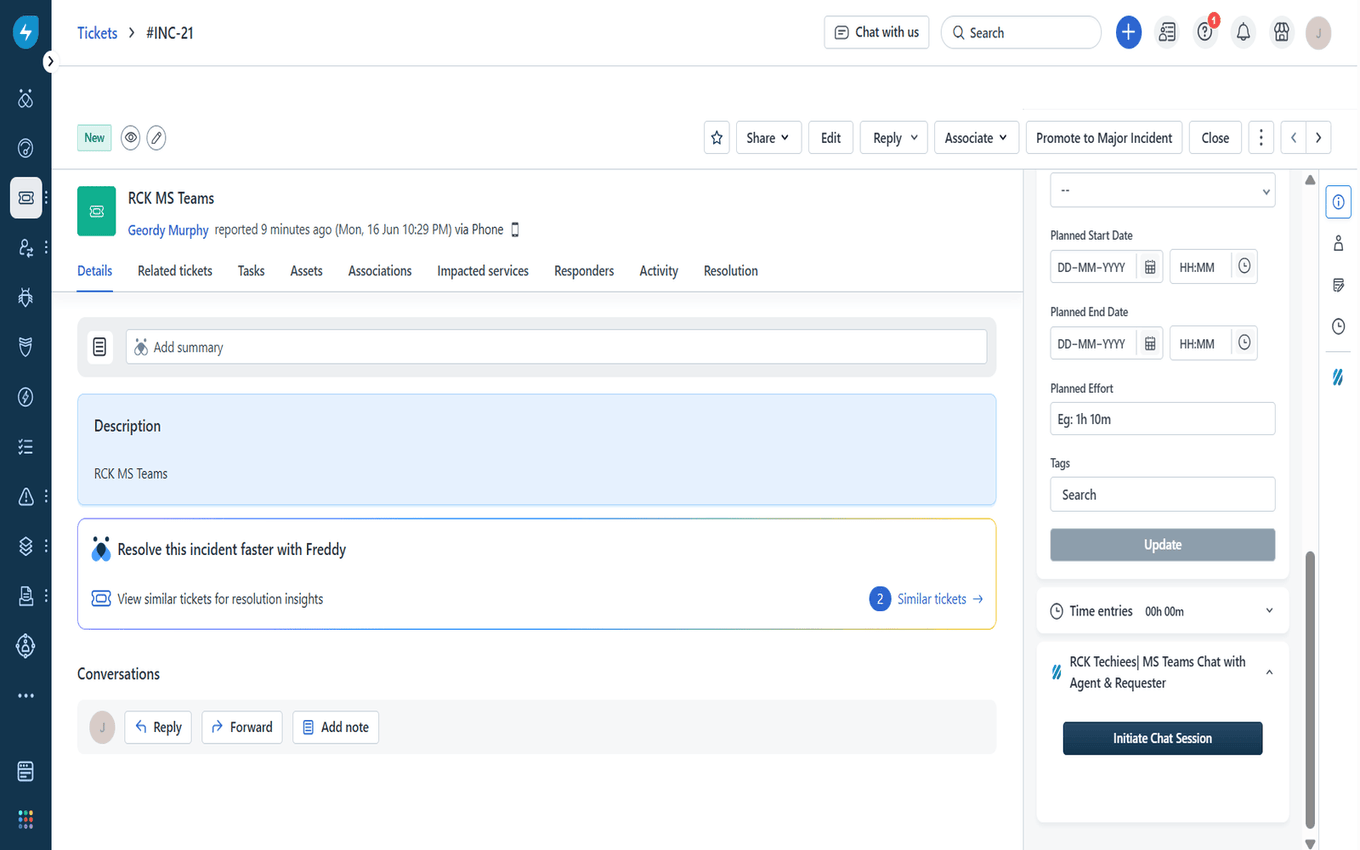Open the notes icon on right rail
Screen dimensions: 1360x850
(1338, 285)
